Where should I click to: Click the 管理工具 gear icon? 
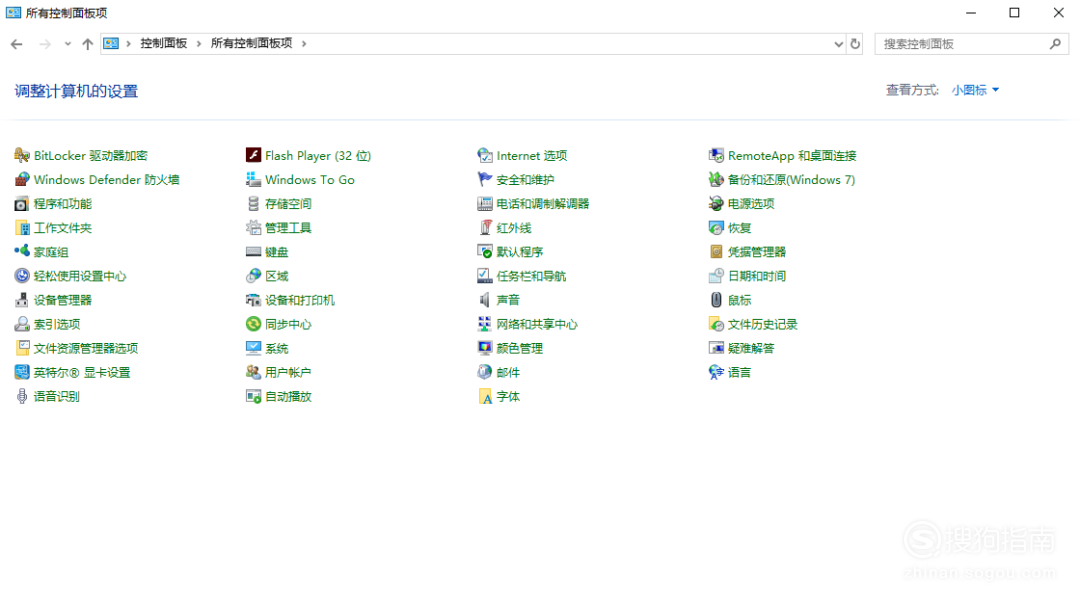coord(253,228)
